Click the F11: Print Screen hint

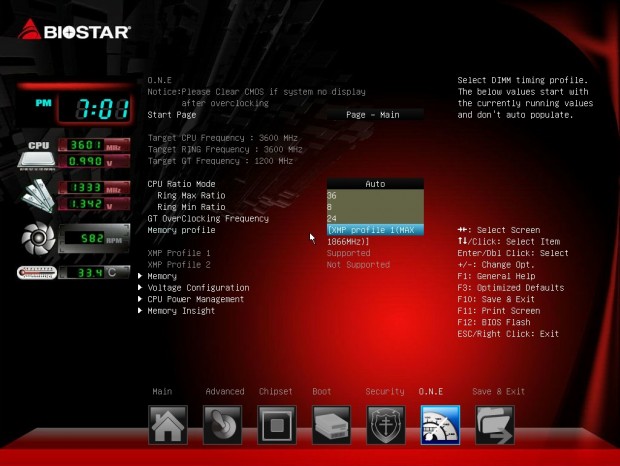[x=498, y=311]
